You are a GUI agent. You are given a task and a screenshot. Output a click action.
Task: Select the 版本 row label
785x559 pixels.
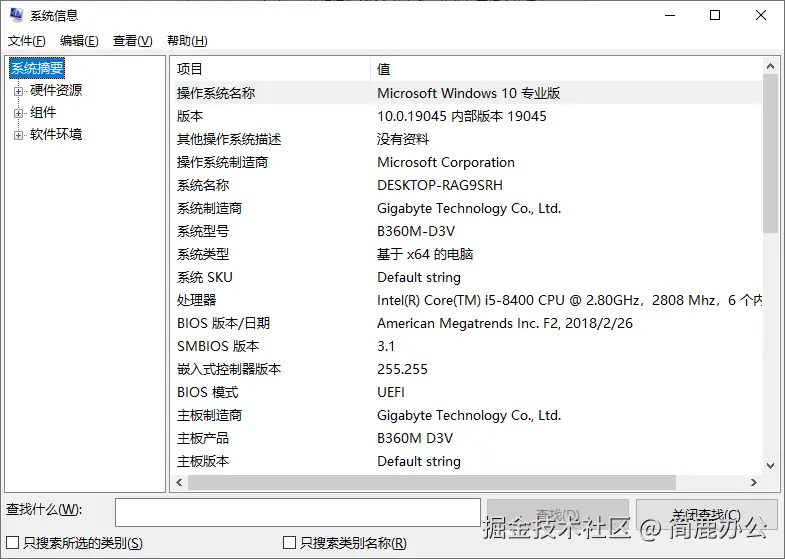point(190,116)
